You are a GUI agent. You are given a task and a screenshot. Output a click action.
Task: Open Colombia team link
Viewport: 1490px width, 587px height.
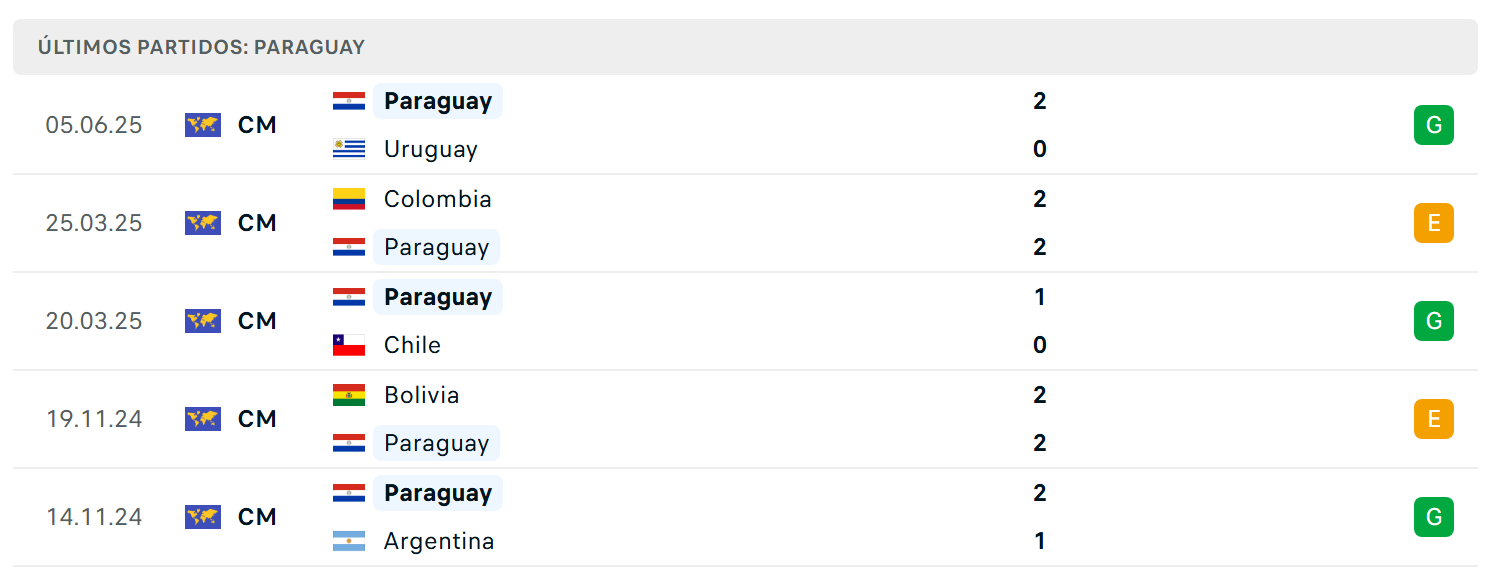438,199
